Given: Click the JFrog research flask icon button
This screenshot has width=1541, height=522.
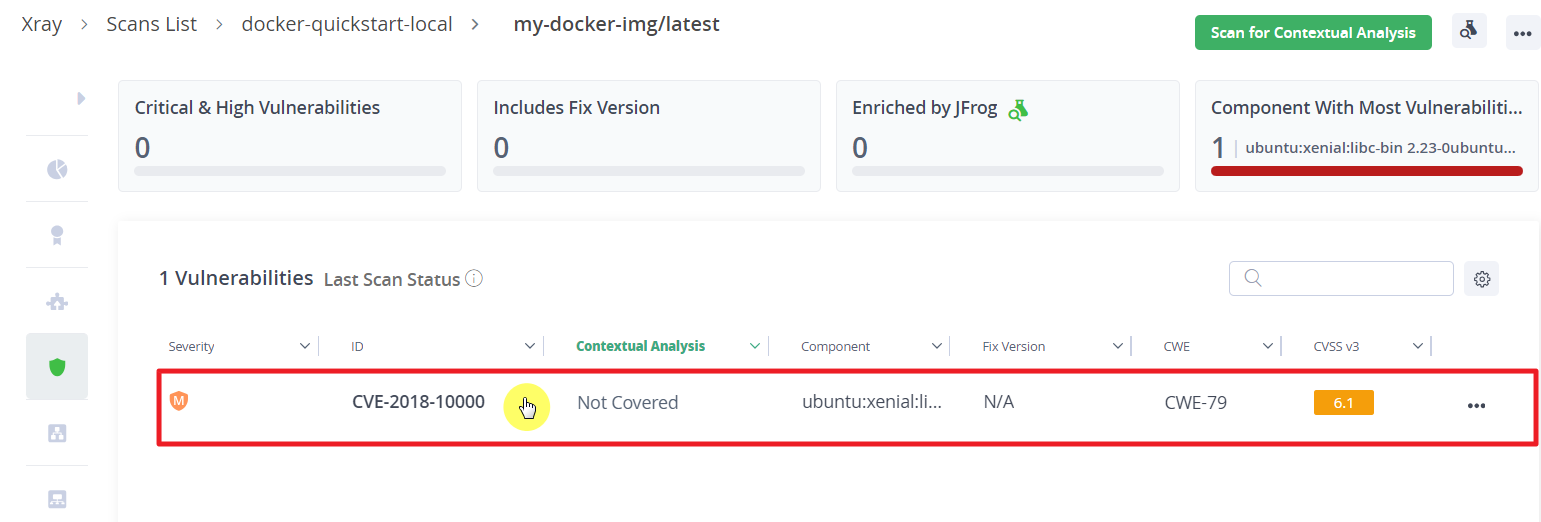Looking at the screenshot, I should click(x=1468, y=32).
